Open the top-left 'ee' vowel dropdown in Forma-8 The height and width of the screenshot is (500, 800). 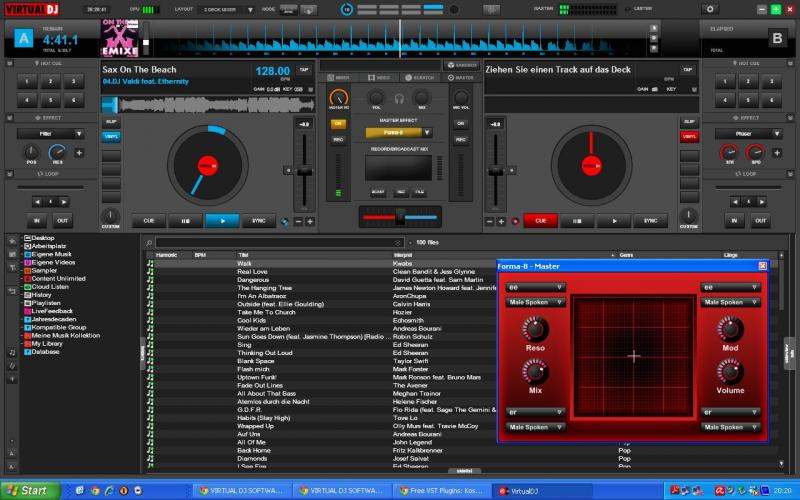(x=536, y=288)
